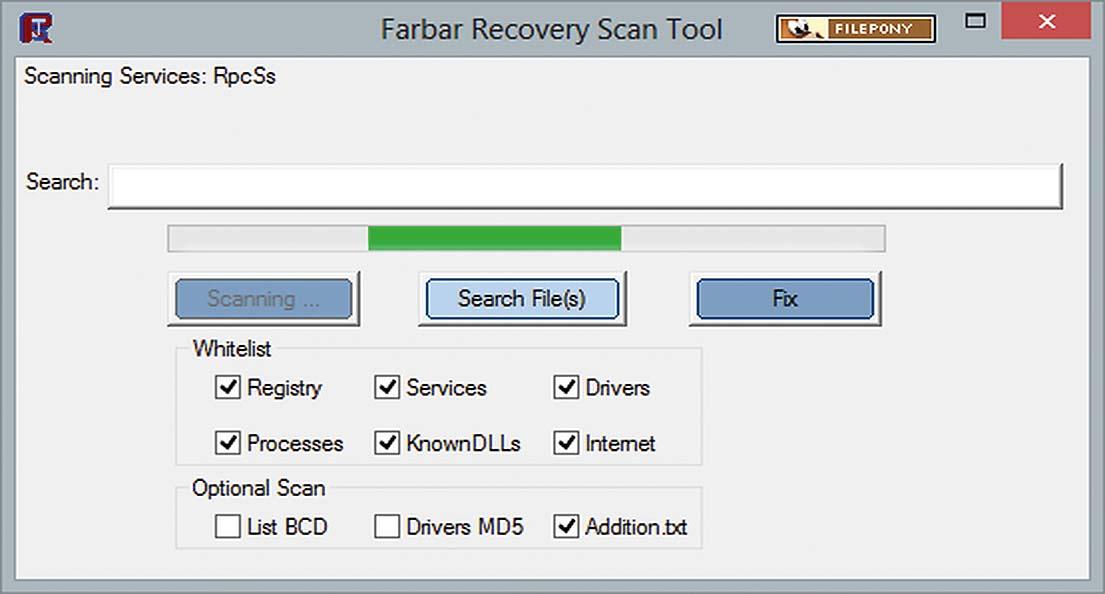The height and width of the screenshot is (594, 1105).
Task: Enable the List BCD optional scan
Action: tap(228, 526)
